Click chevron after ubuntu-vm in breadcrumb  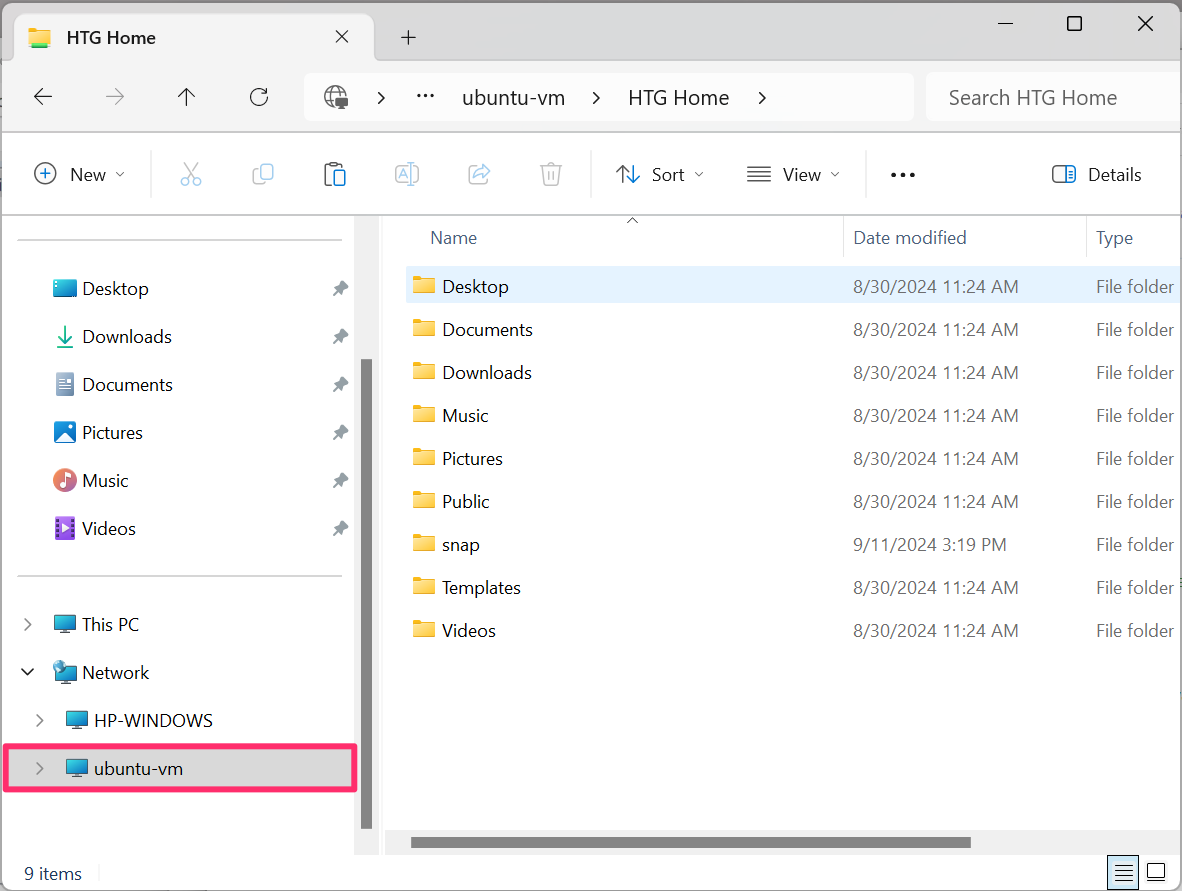point(596,98)
